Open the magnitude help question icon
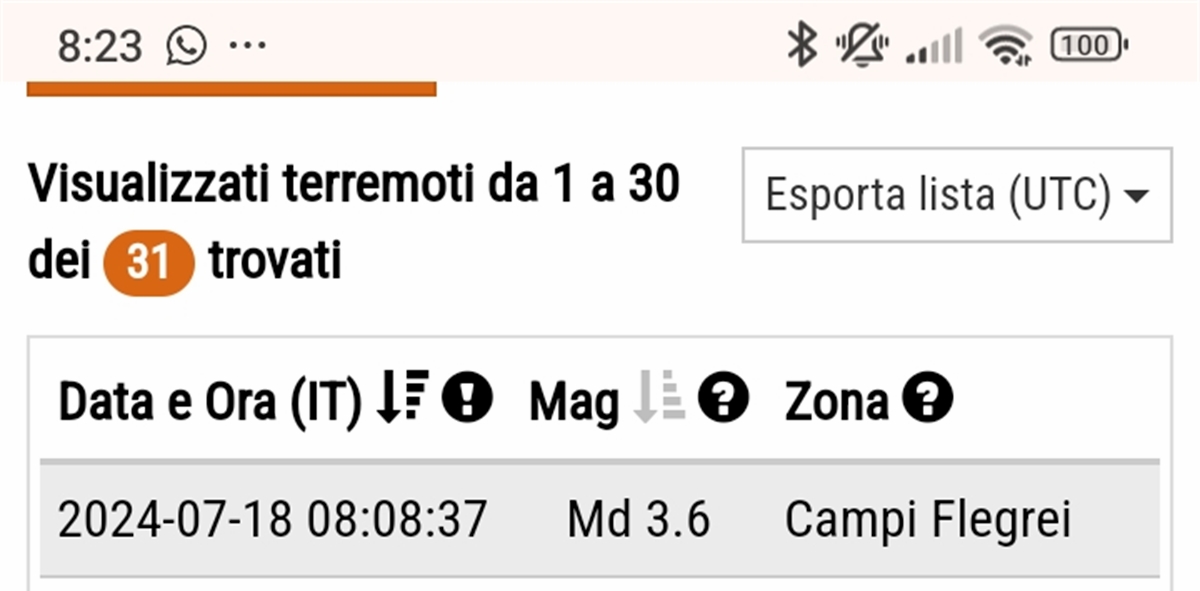The image size is (1200, 591). pyautogui.click(x=723, y=400)
